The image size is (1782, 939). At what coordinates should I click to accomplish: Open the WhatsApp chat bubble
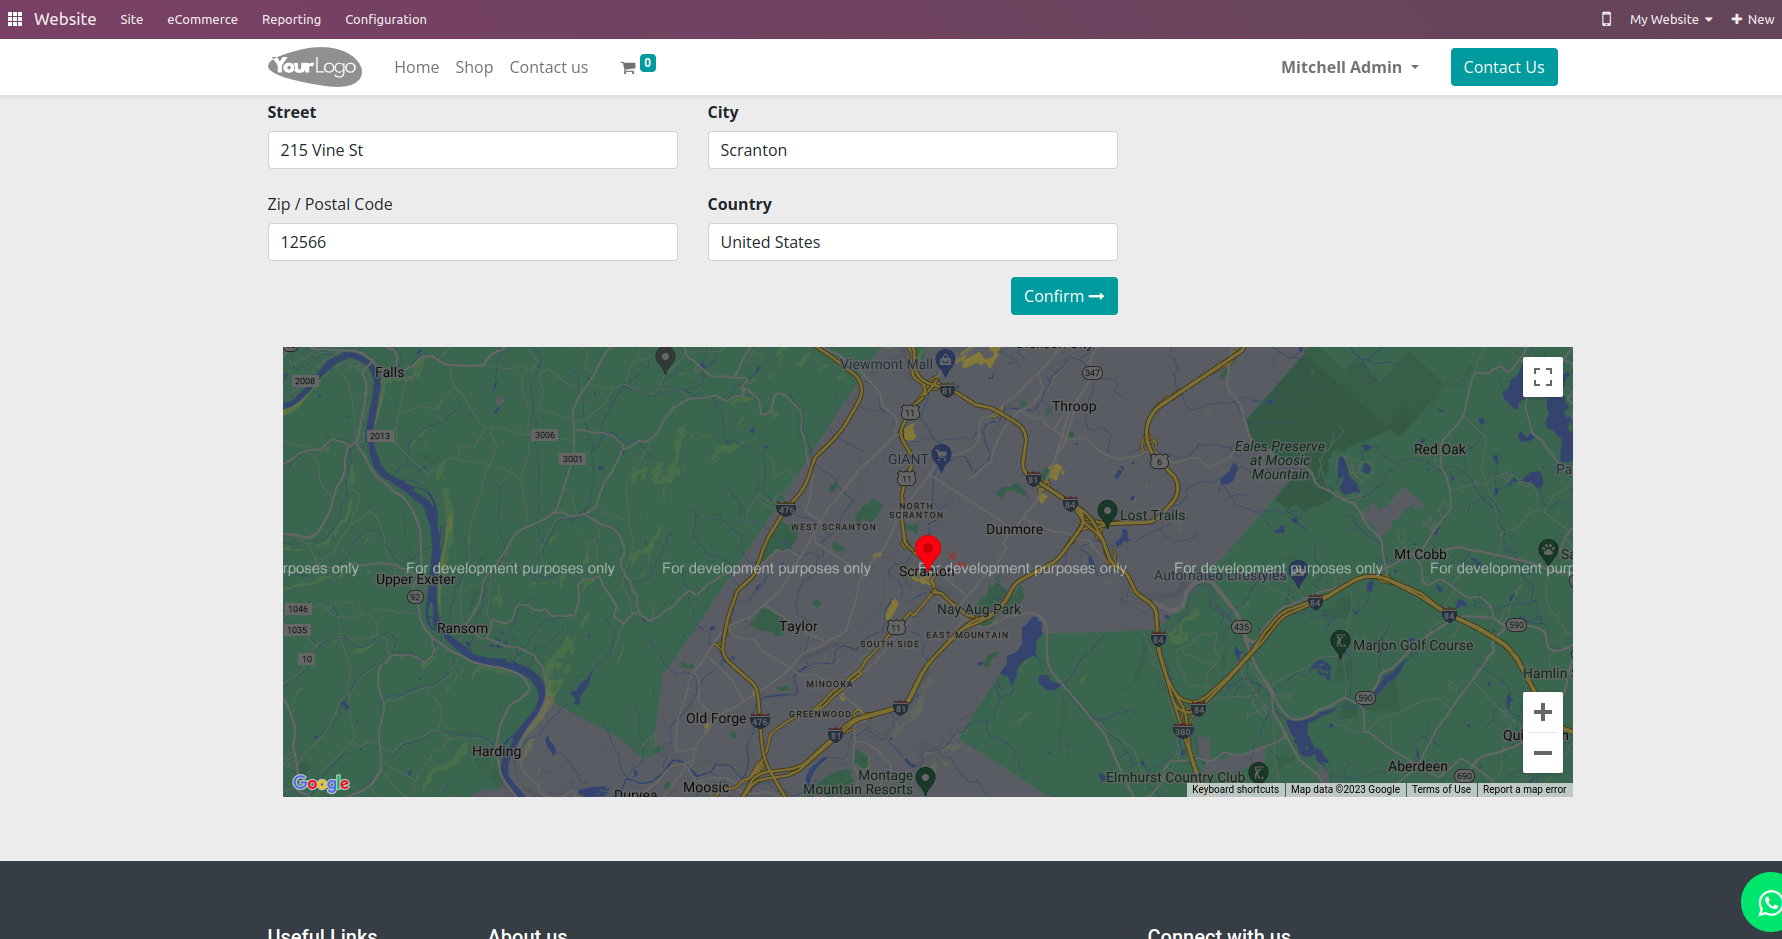[x=1767, y=903]
